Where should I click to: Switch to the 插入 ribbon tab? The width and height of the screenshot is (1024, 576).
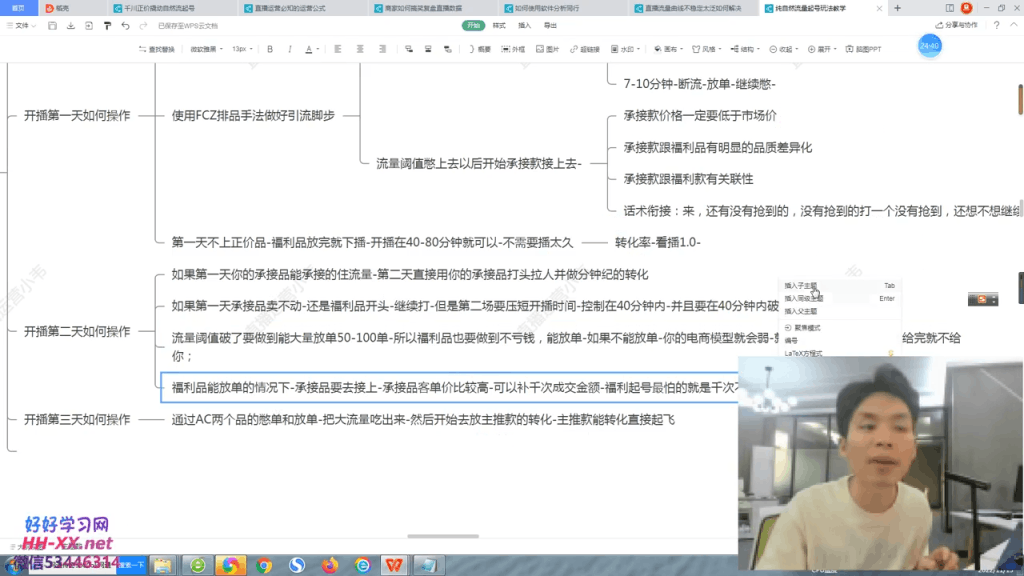coord(524,25)
